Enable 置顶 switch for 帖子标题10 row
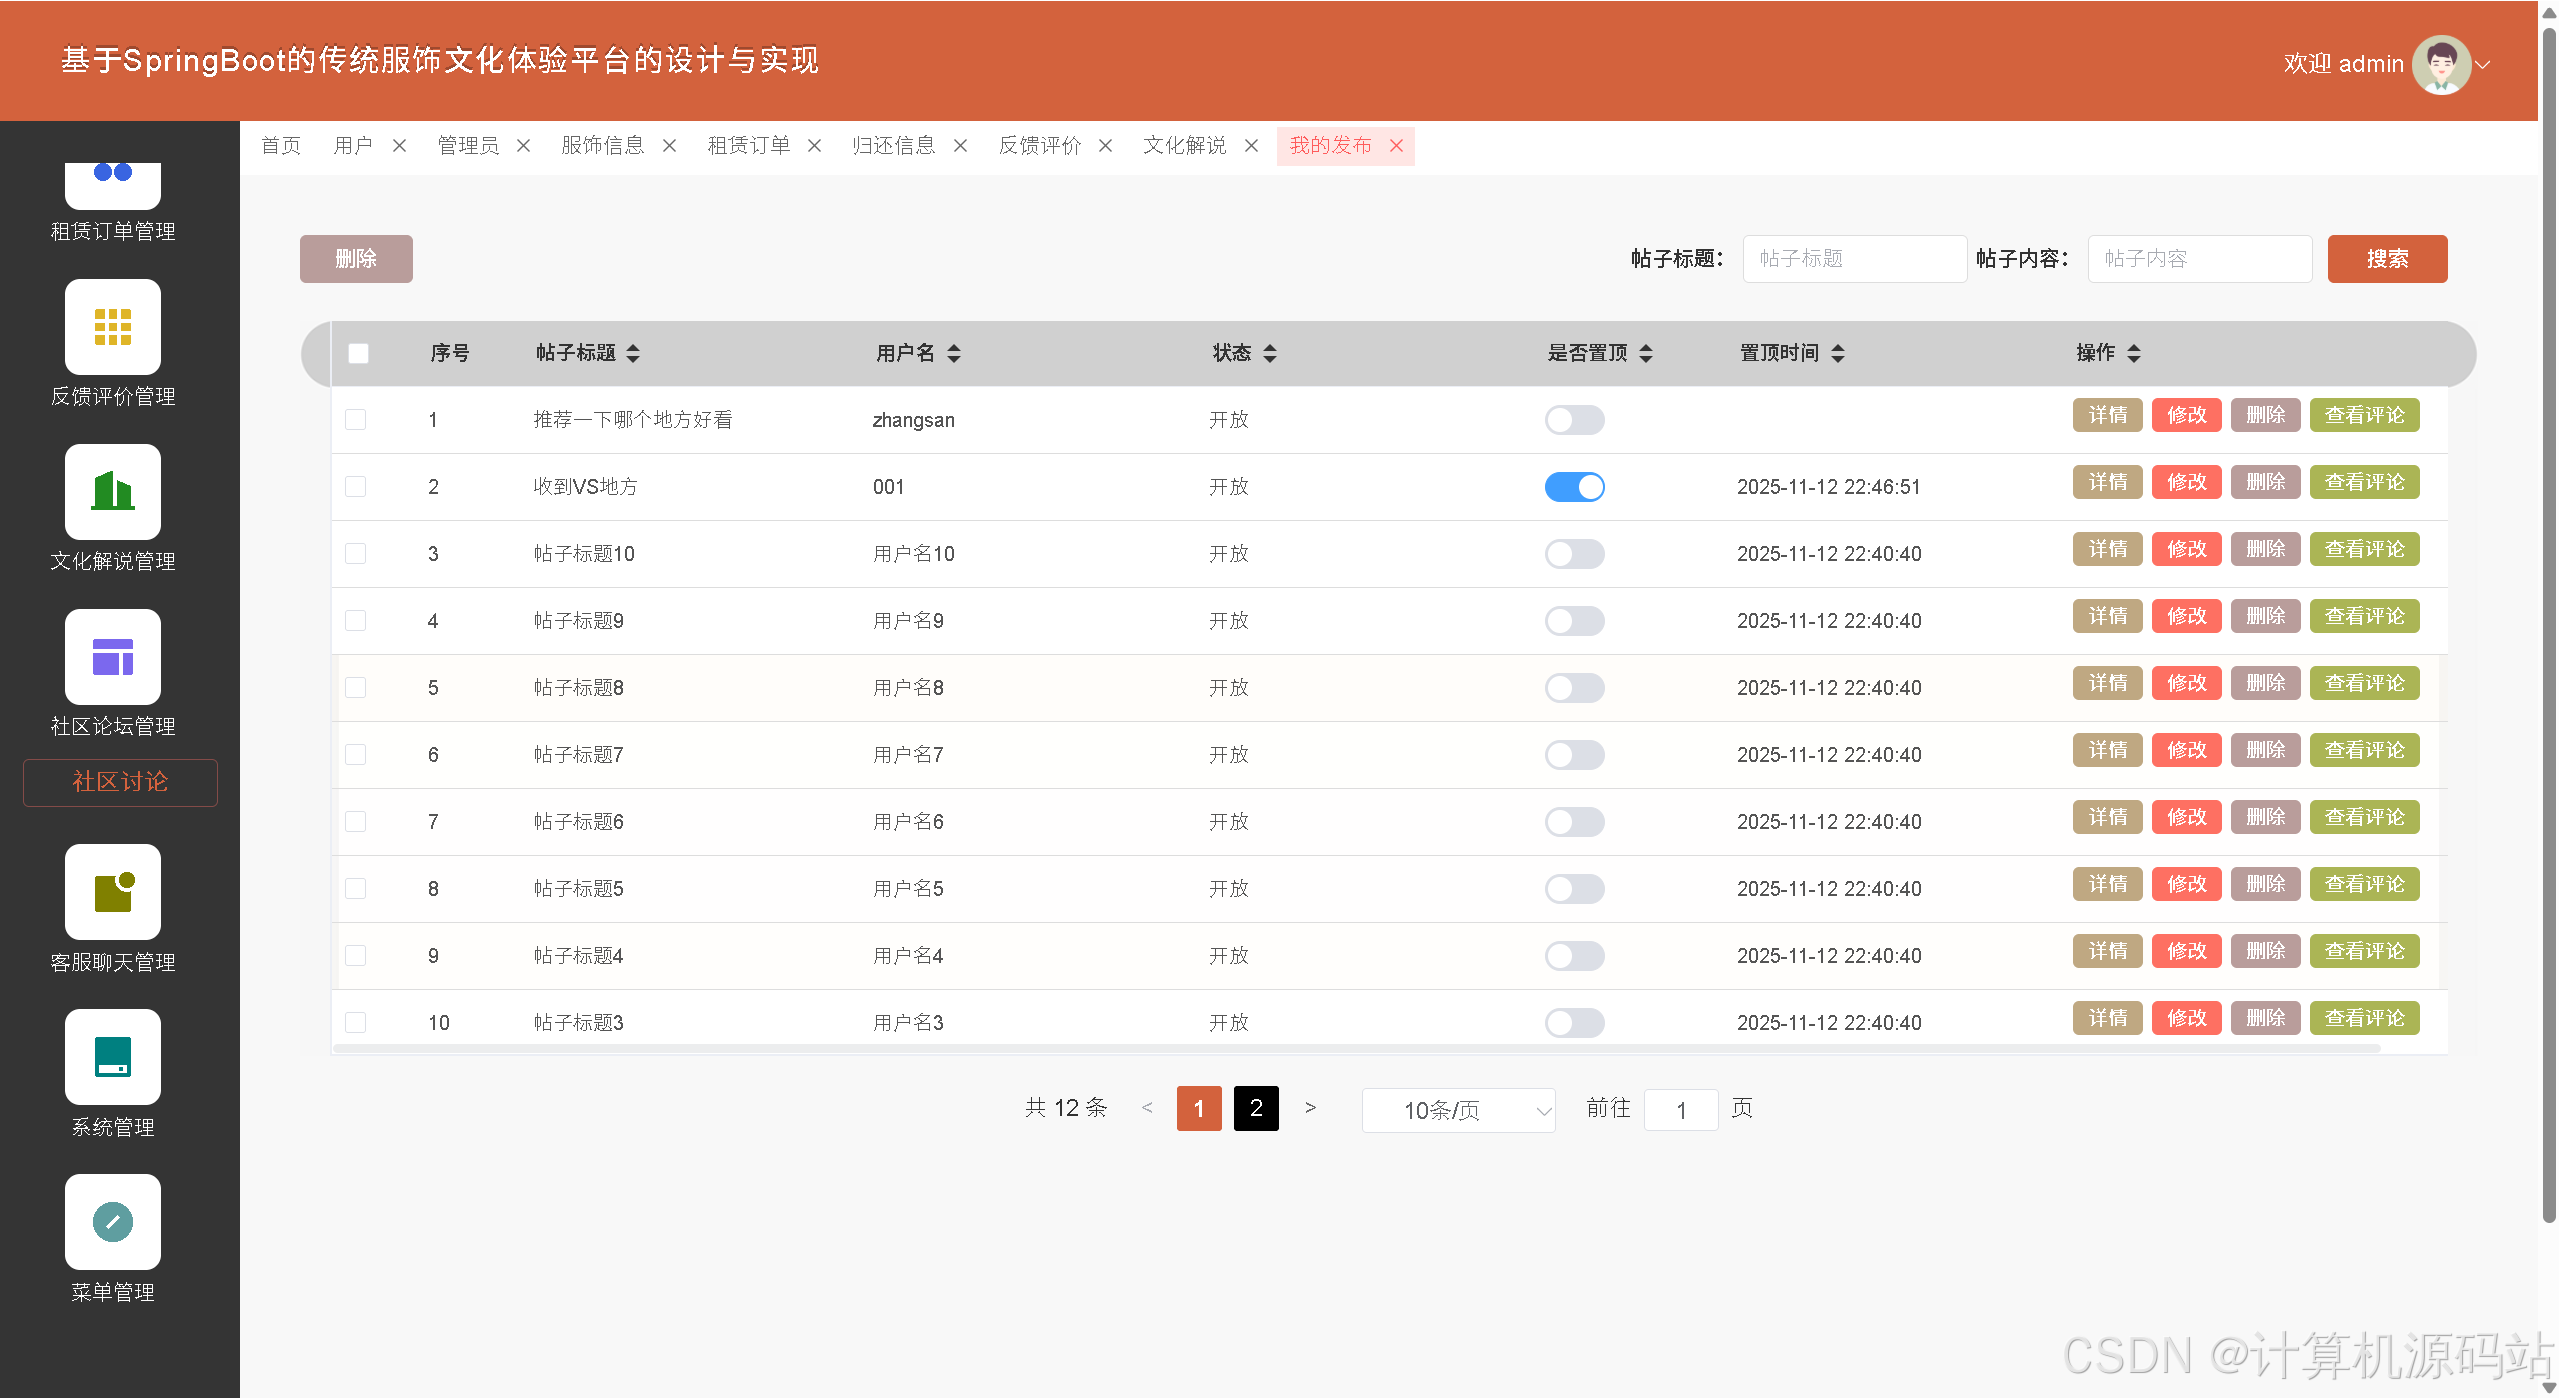 [x=1574, y=554]
